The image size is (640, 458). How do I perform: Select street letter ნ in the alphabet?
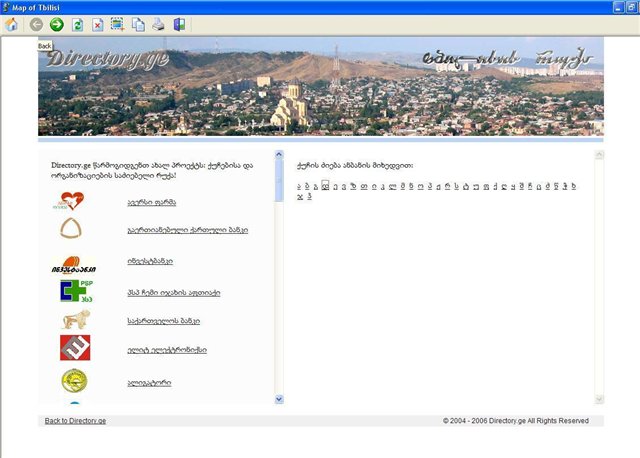[x=411, y=186]
